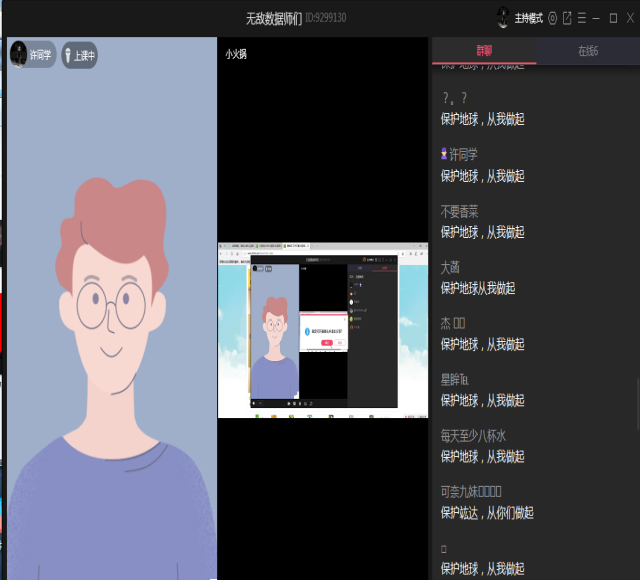Image resolution: width=640 pixels, height=580 pixels.
Task: Open the 主持模式 mode selector
Action: click(x=528, y=19)
